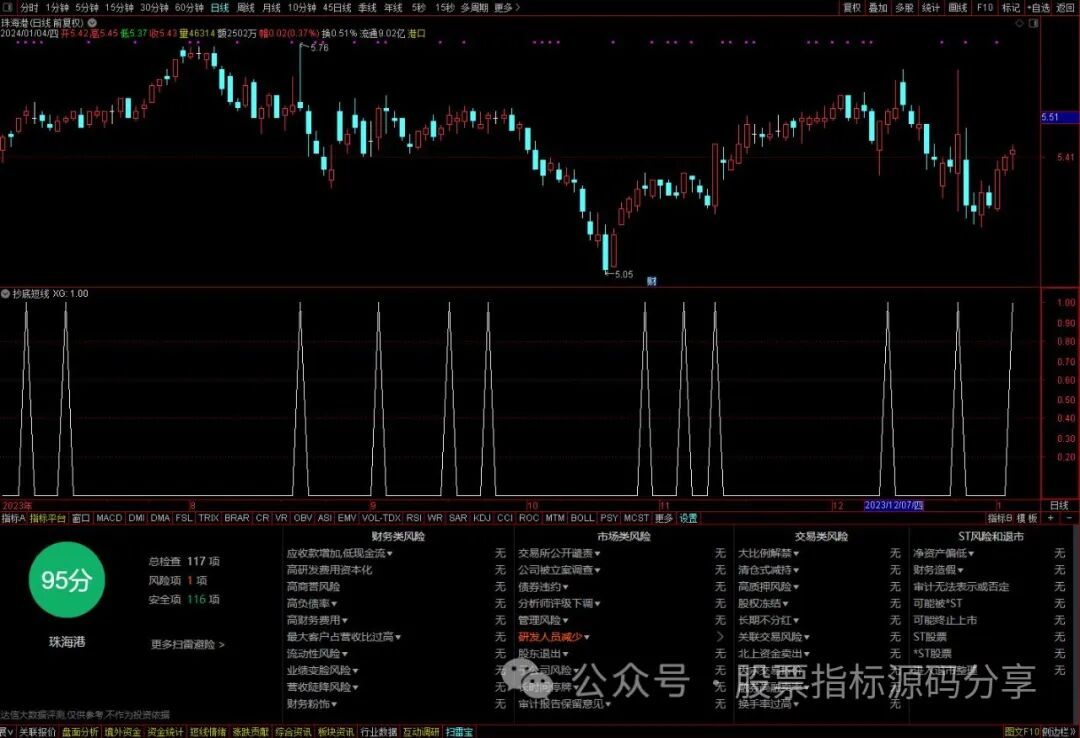Select the 年线 yearly period
Viewport: 1080px width, 738px height.
point(393,7)
